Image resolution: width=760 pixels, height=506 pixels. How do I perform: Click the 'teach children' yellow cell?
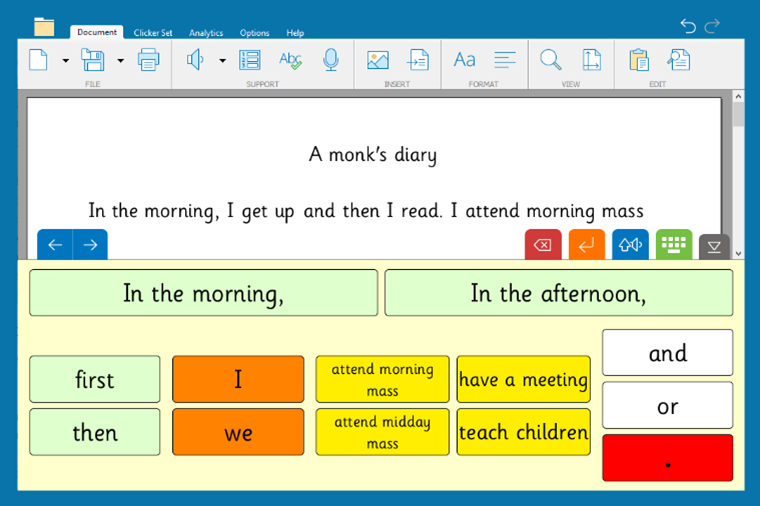523,432
